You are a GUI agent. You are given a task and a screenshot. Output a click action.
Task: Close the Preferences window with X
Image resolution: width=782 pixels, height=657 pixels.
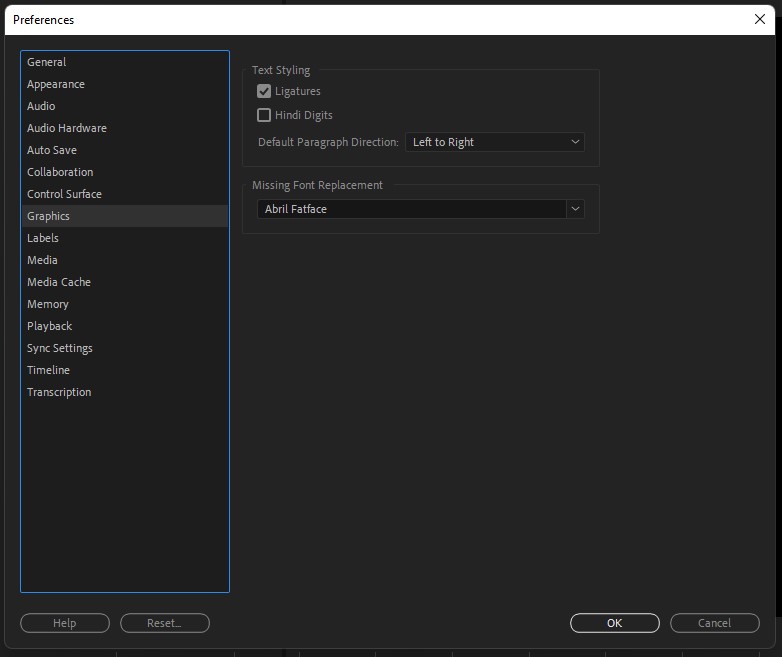coord(760,19)
